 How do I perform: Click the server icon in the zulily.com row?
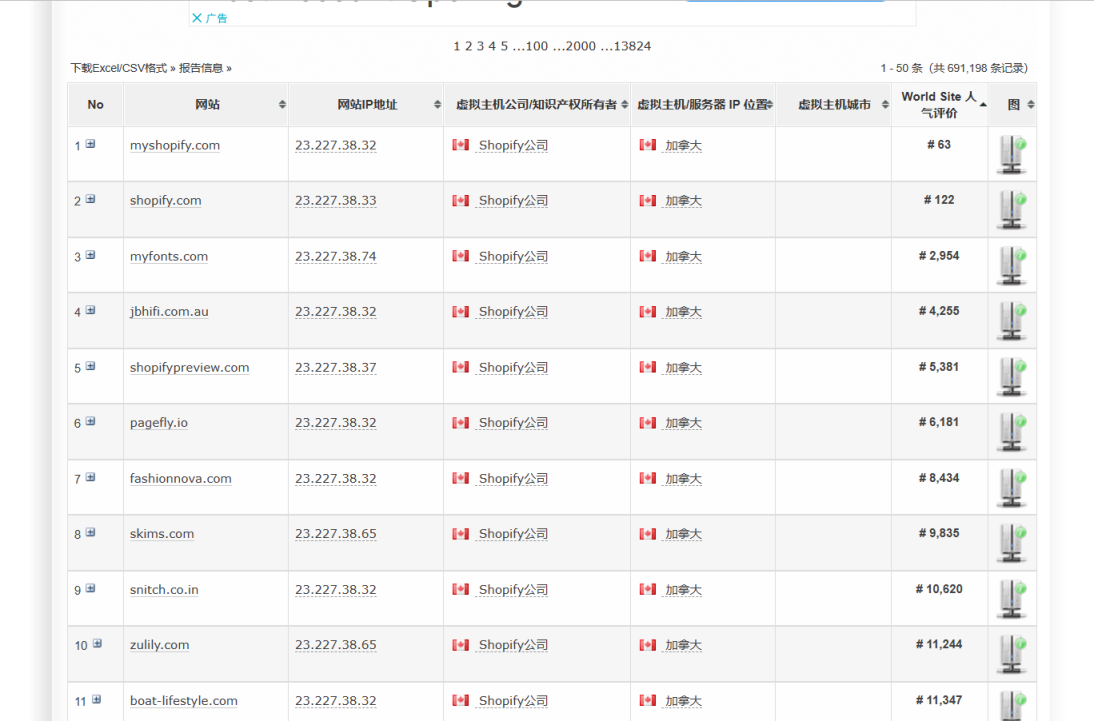(1012, 654)
